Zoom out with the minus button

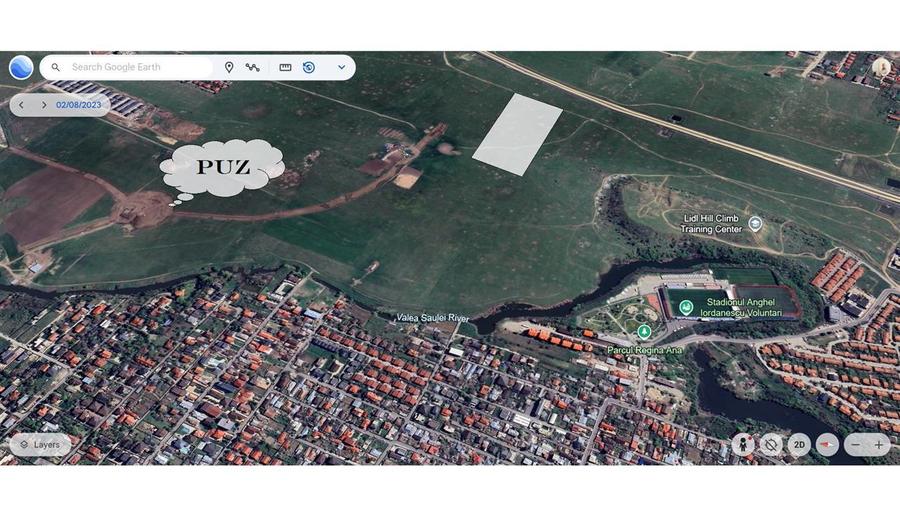tap(856, 445)
